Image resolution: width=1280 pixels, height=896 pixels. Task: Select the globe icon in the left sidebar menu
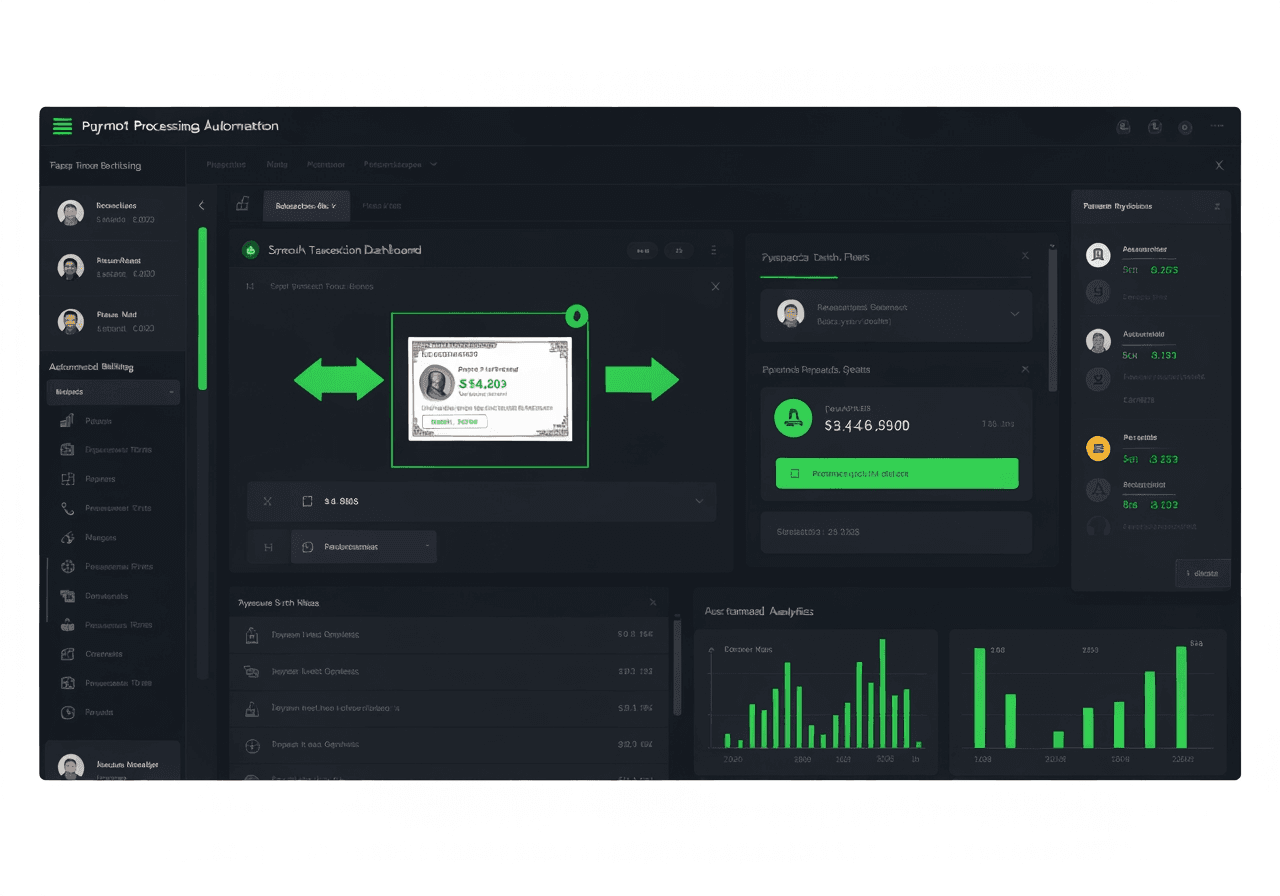coord(68,567)
